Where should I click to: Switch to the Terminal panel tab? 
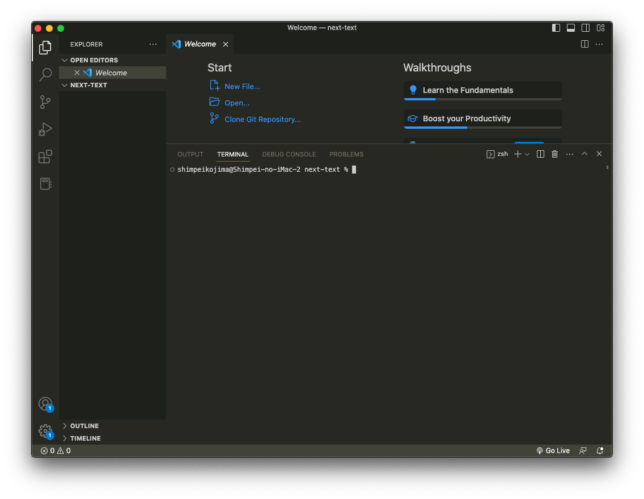coord(232,154)
